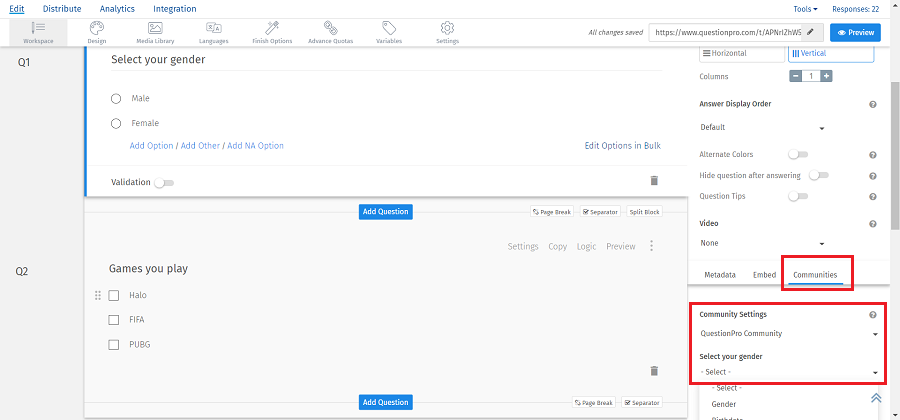The height and width of the screenshot is (420, 900).
Task: Click the double chevron collapse icon
Action: tap(876, 398)
